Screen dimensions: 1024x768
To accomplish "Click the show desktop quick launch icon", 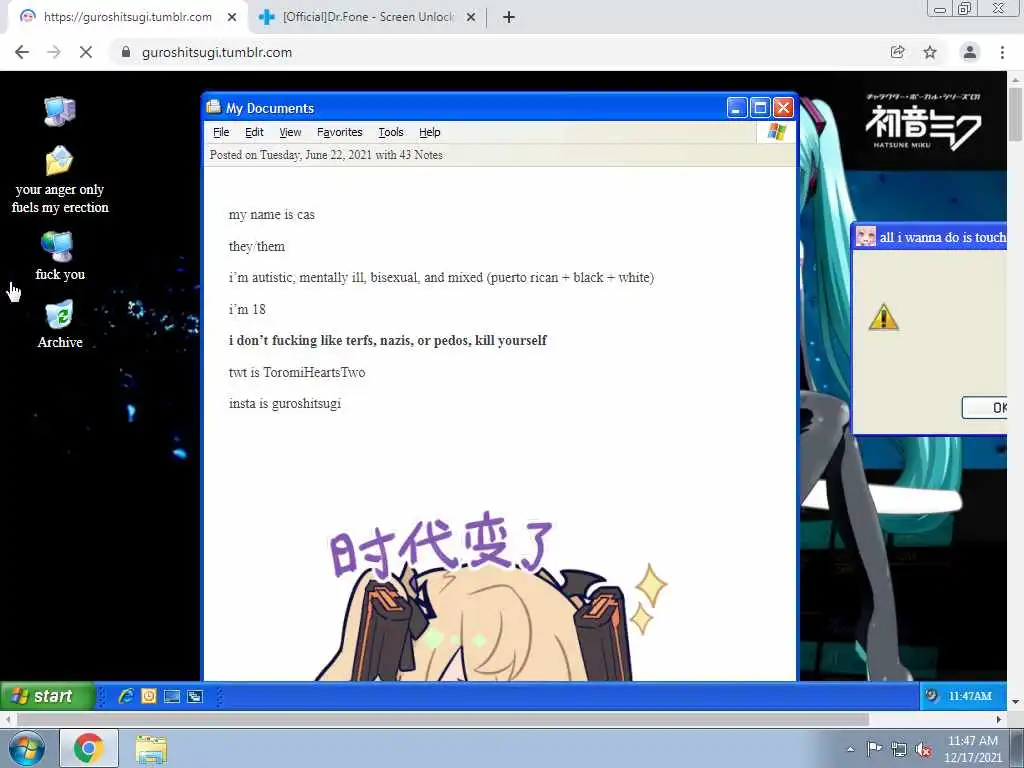I will pos(172,696).
